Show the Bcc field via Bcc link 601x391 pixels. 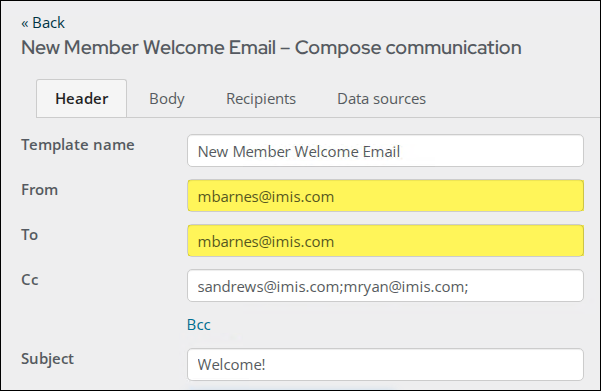point(199,325)
